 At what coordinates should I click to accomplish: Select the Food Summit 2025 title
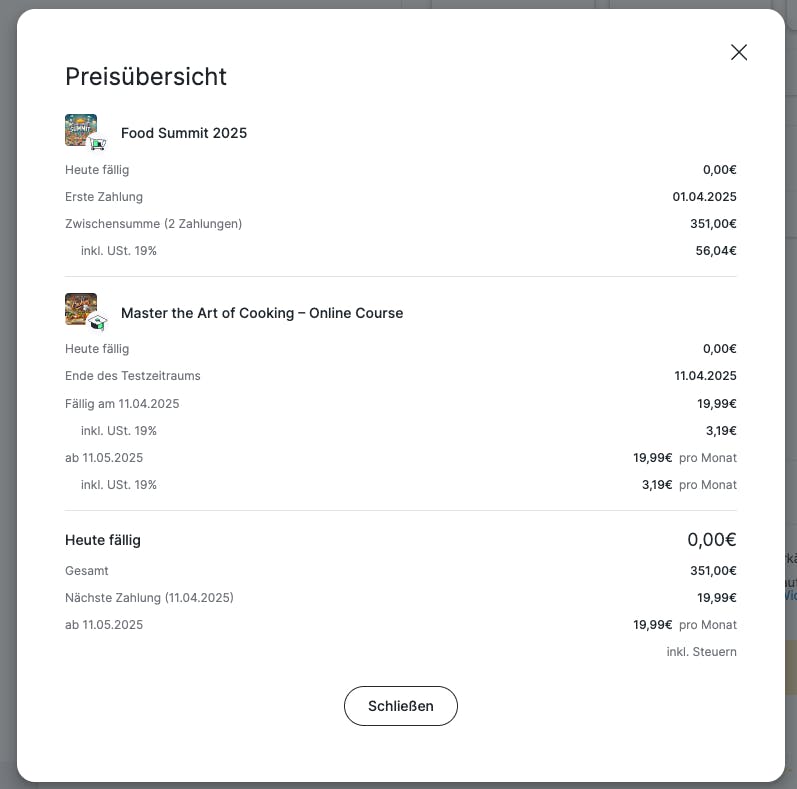[x=184, y=133]
